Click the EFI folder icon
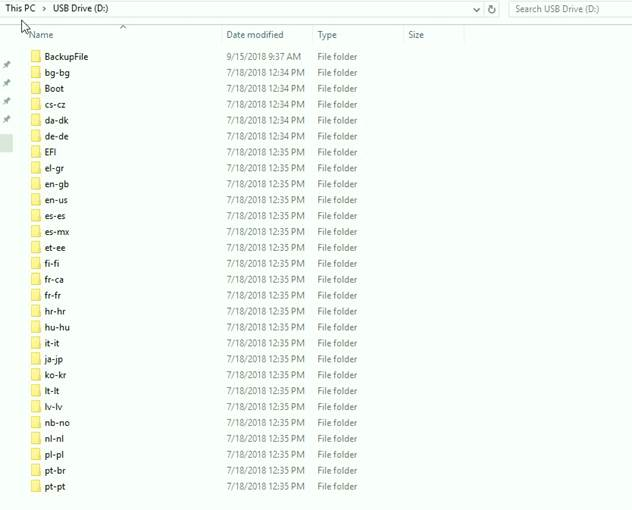The image size is (632, 510). click(36, 152)
